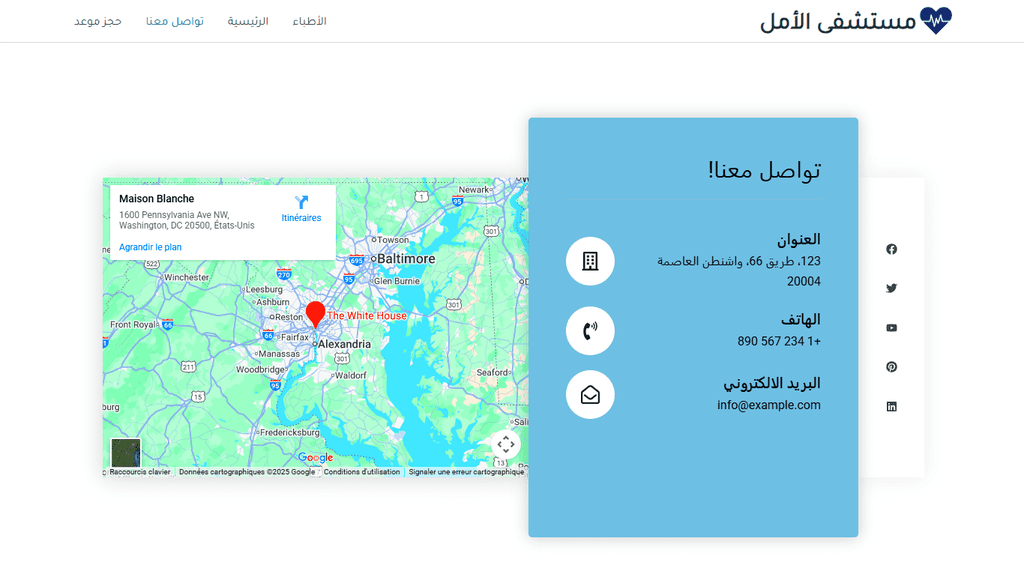Click the Winchester map label
This screenshot has height=562, width=1024.
tap(187, 277)
